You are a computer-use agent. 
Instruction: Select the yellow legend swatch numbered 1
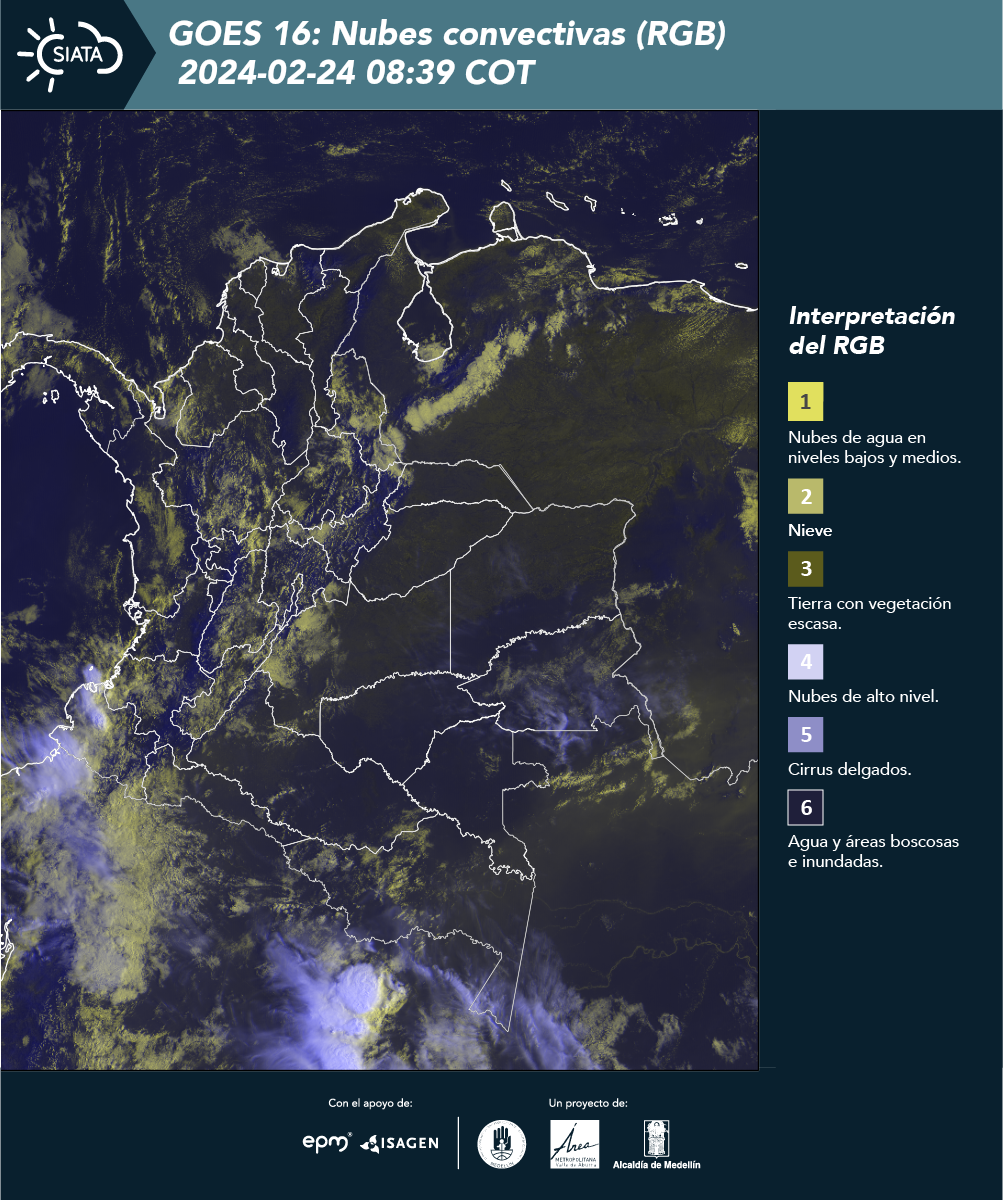[805, 402]
